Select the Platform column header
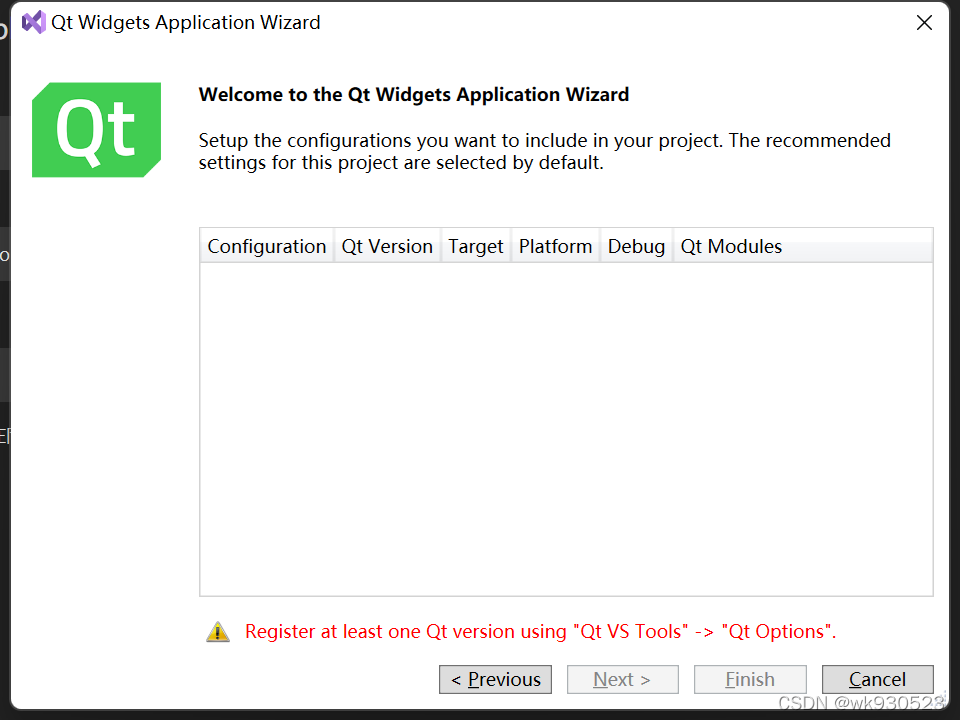960x720 pixels. tap(555, 246)
